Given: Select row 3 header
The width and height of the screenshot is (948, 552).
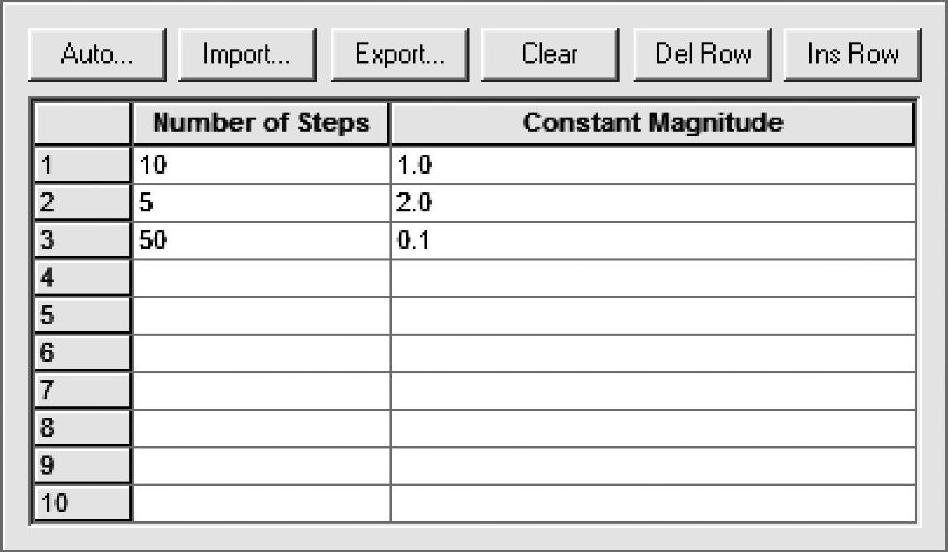Looking at the screenshot, I should click(x=82, y=241).
